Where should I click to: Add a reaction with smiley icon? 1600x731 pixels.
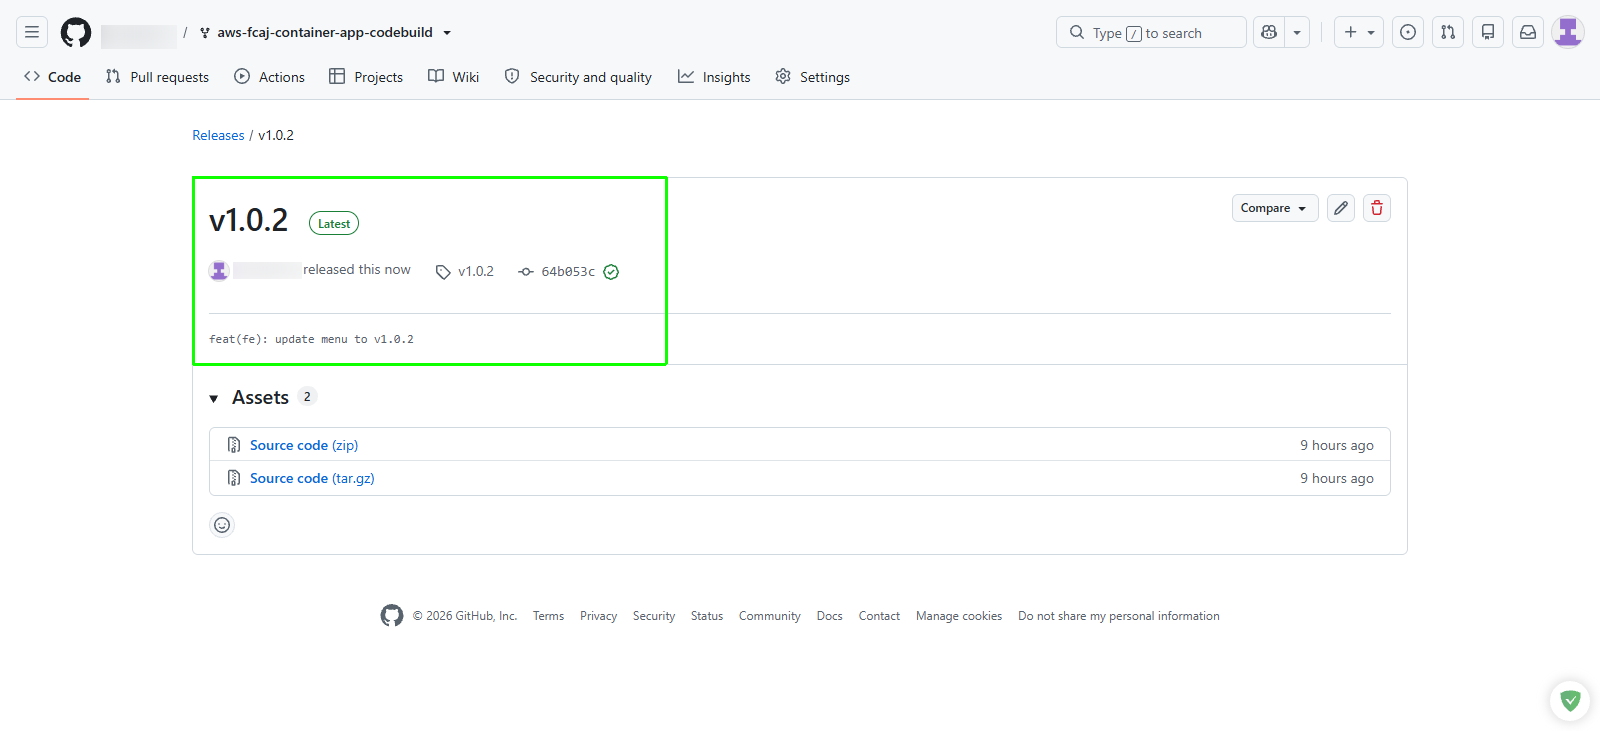[x=222, y=525]
